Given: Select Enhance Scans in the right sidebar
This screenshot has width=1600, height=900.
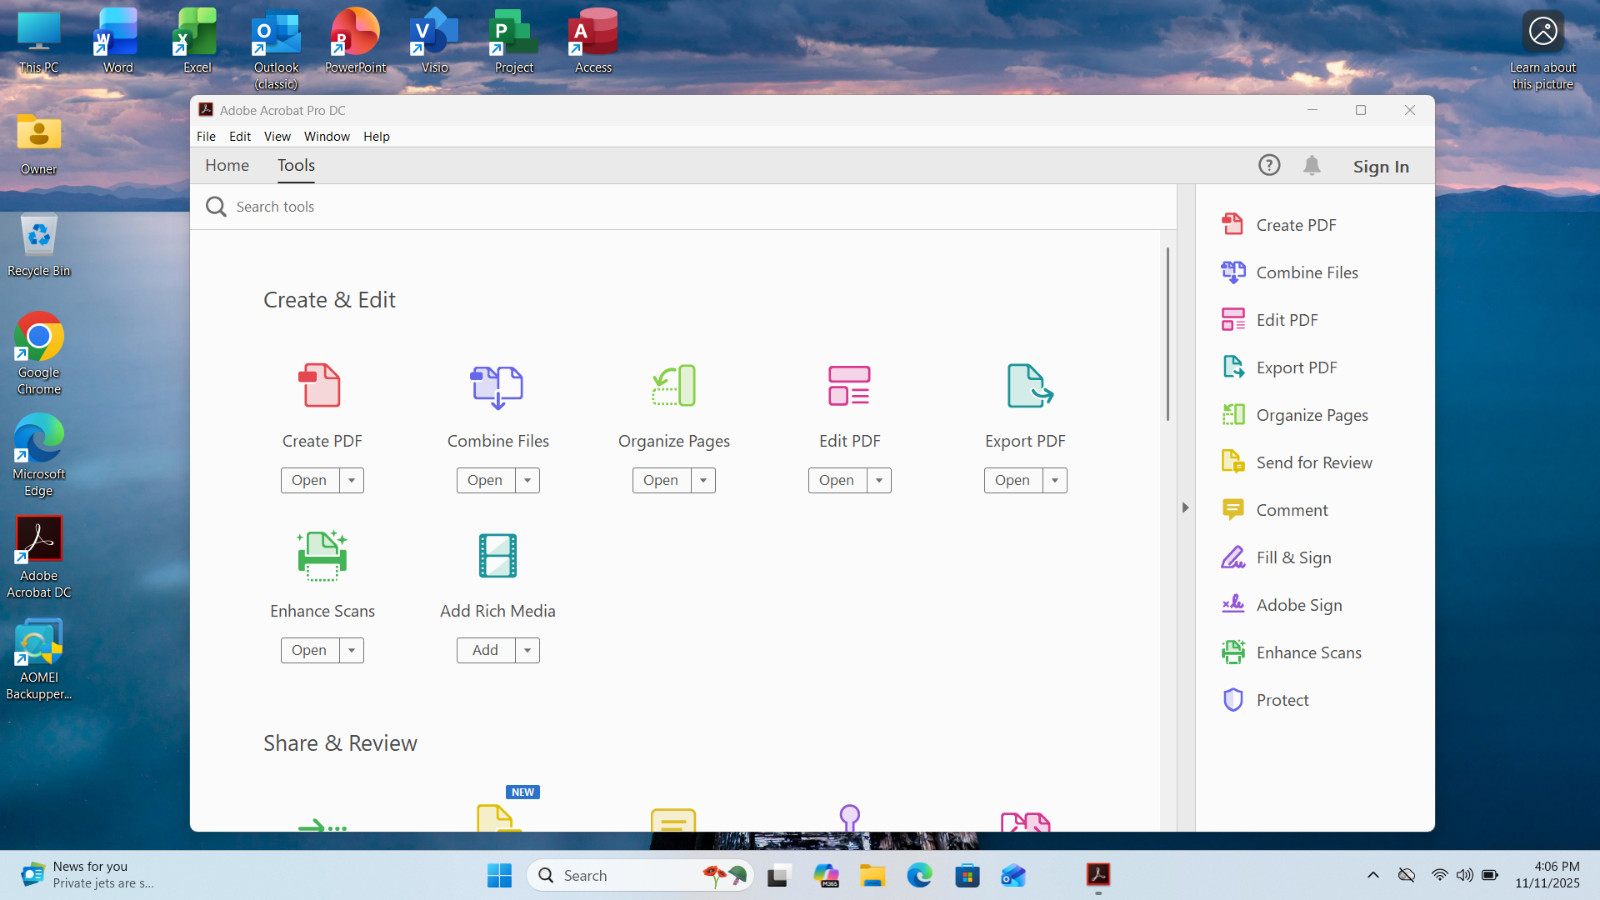Looking at the screenshot, I should coord(1292,652).
